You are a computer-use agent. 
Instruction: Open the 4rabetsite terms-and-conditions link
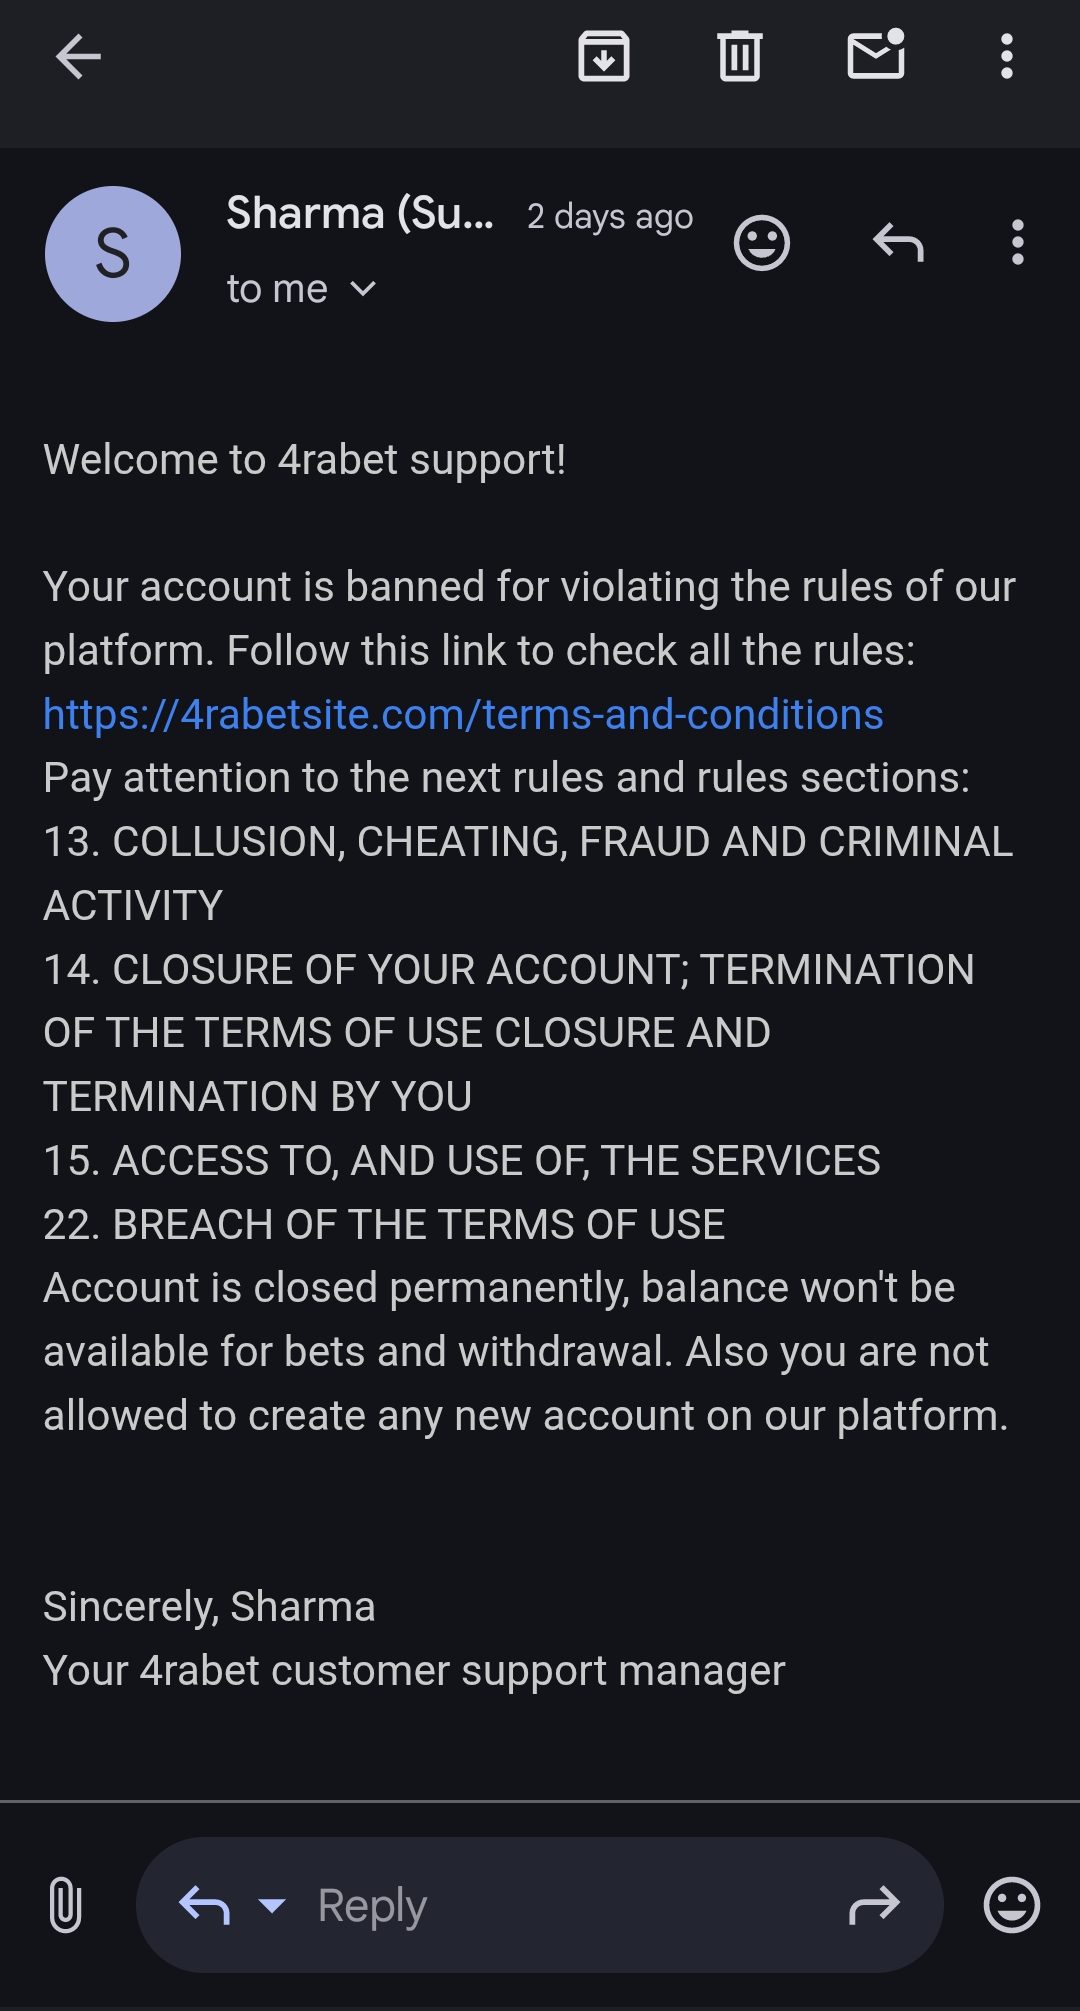pos(463,714)
